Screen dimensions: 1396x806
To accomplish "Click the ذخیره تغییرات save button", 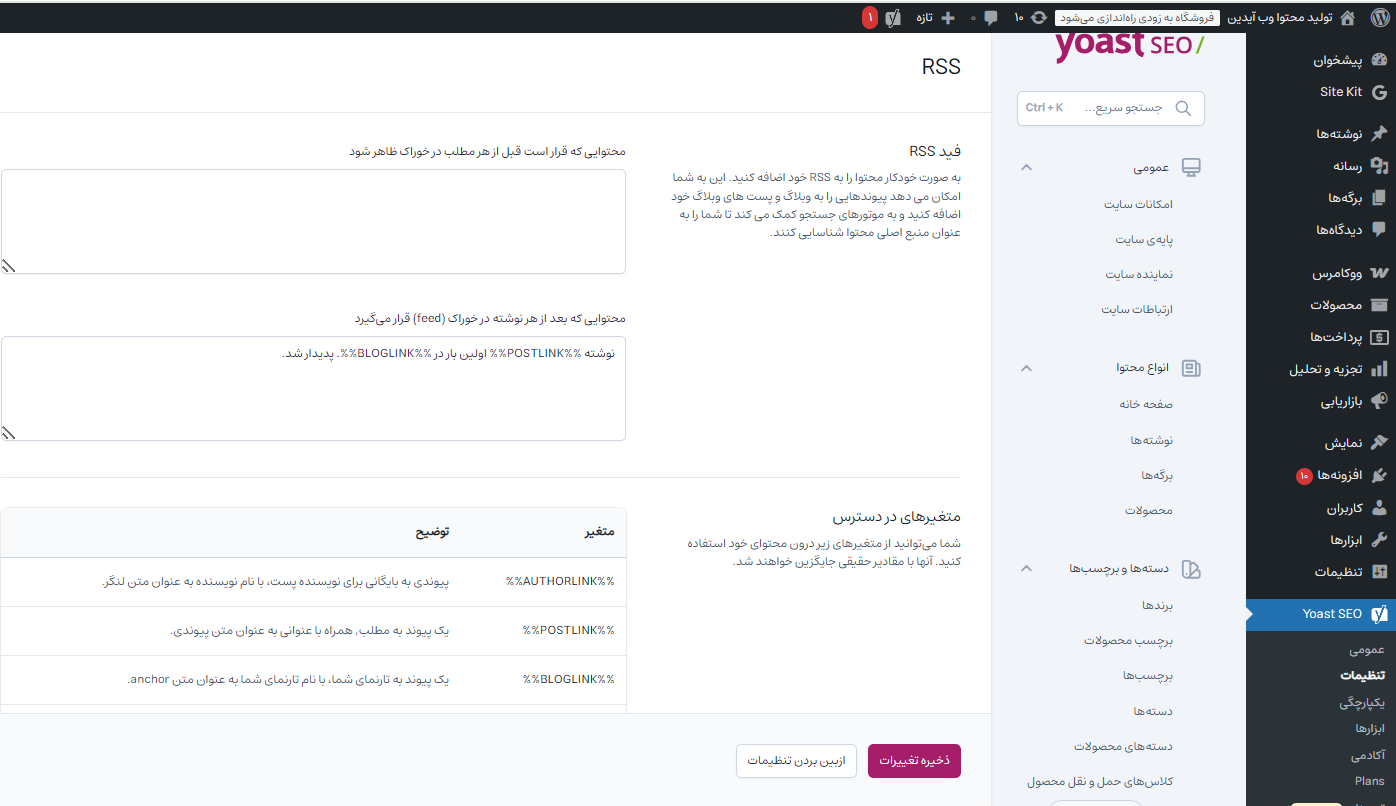I will [914, 761].
